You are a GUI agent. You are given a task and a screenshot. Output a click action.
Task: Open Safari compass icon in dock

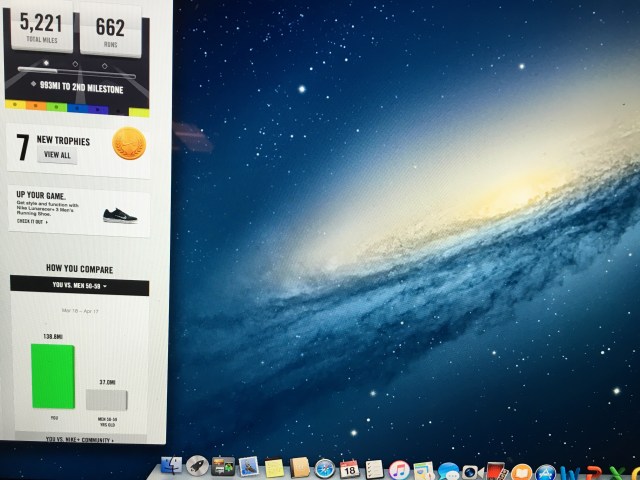324,468
